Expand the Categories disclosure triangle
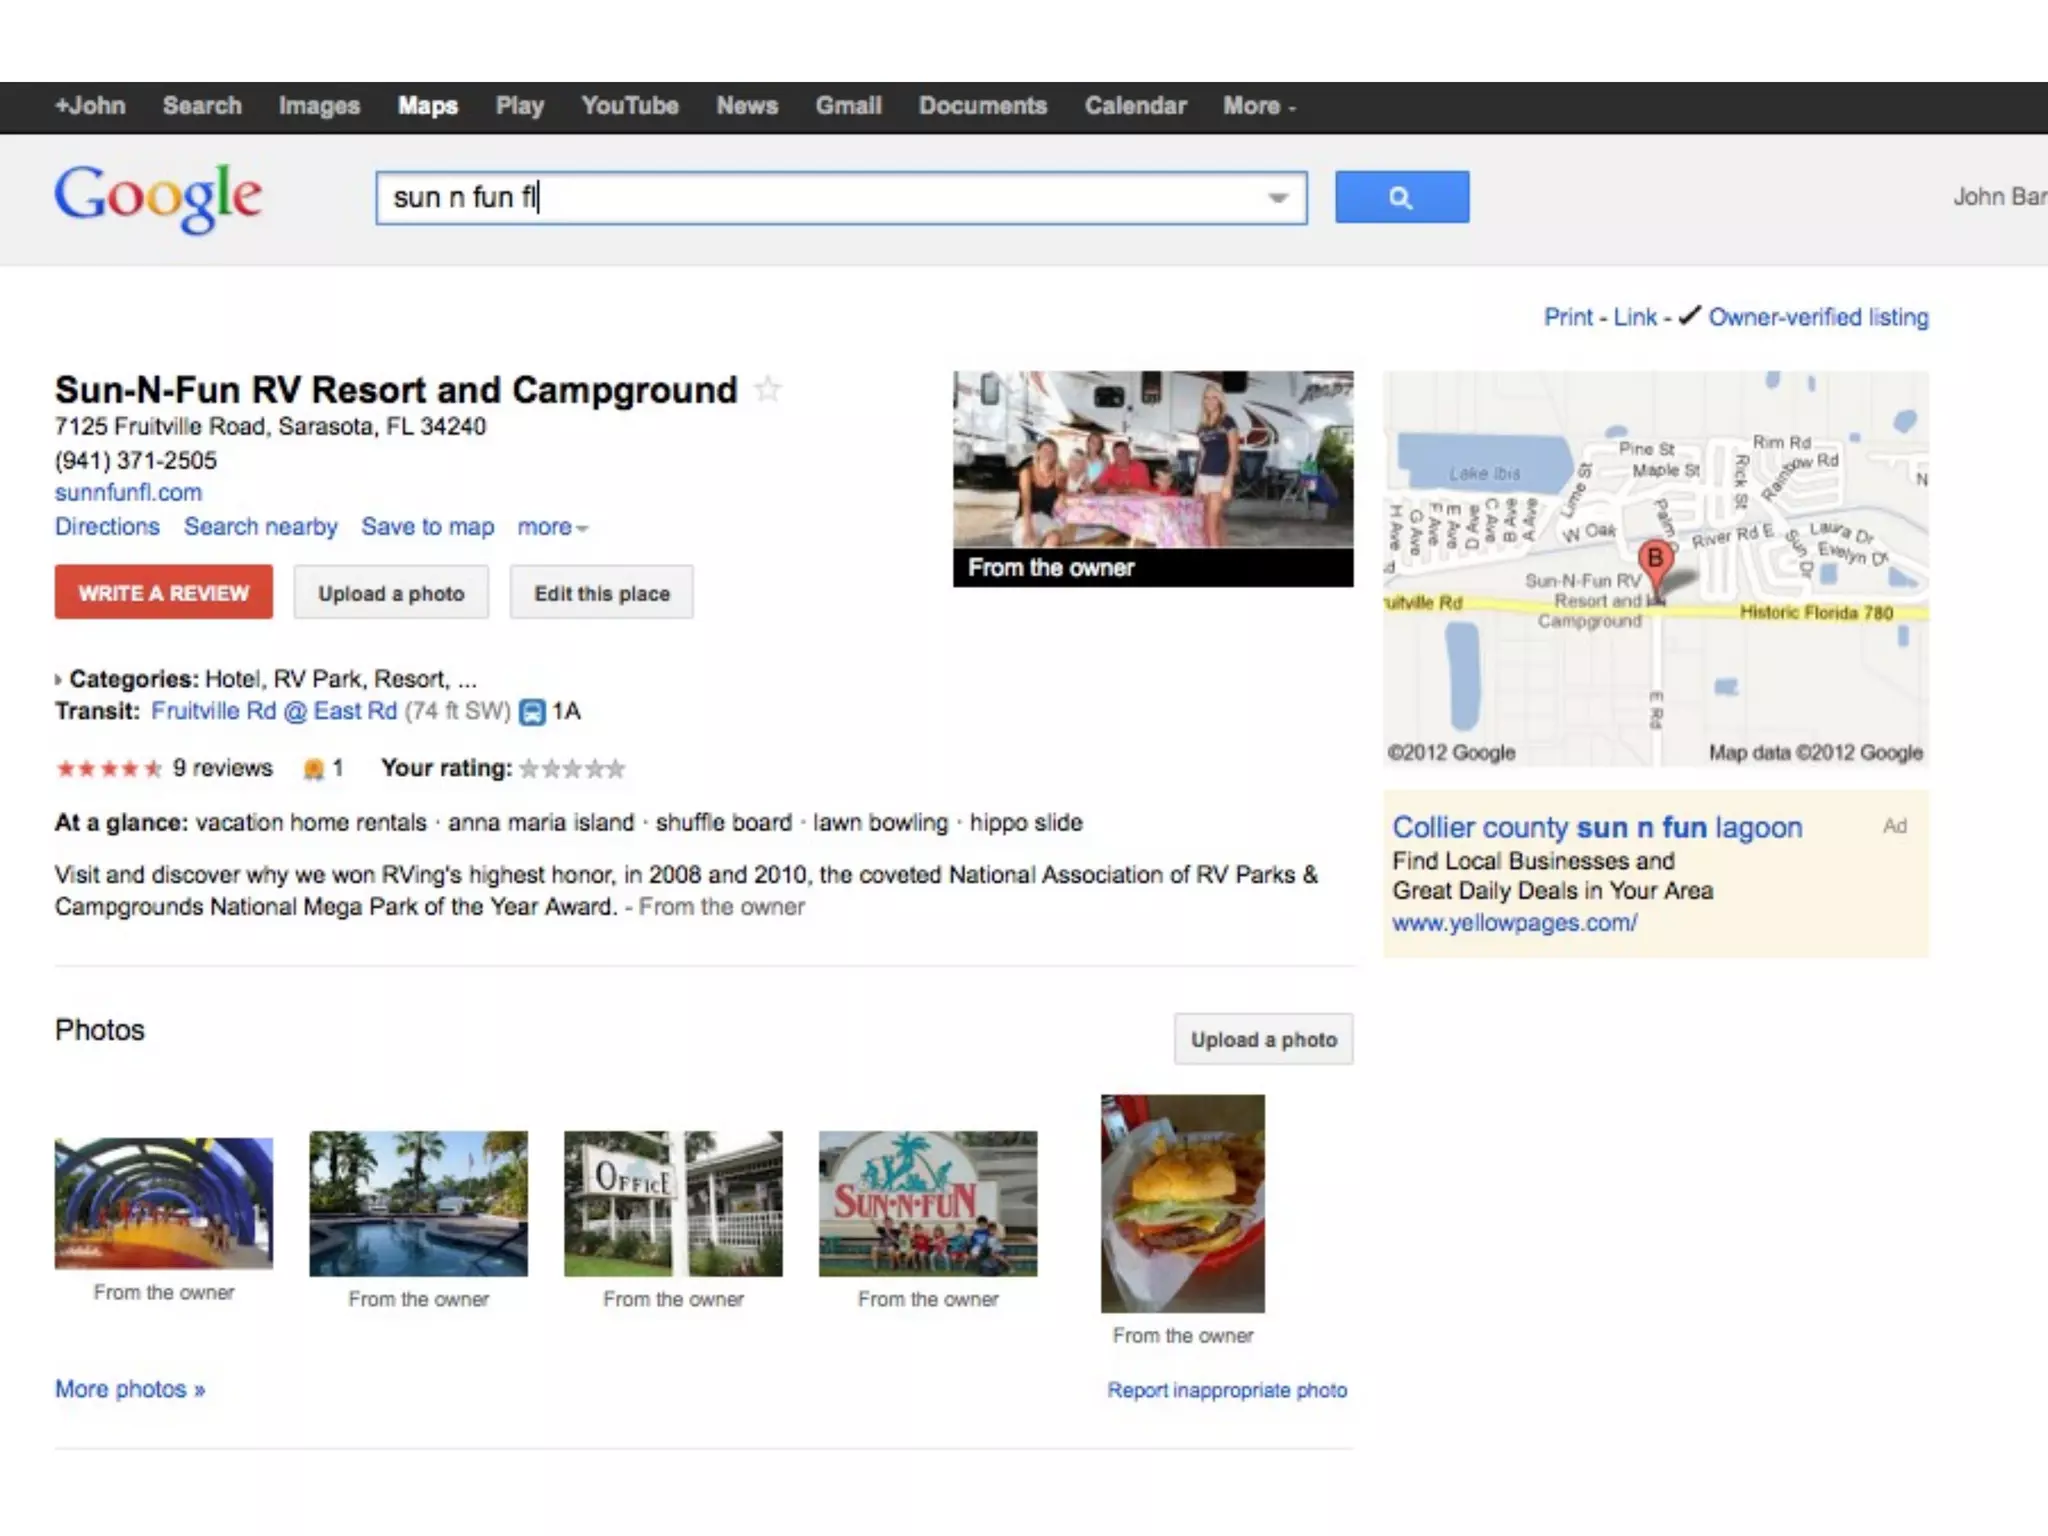The height and width of the screenshot is (1536, 2048). [x=58, y=680]
